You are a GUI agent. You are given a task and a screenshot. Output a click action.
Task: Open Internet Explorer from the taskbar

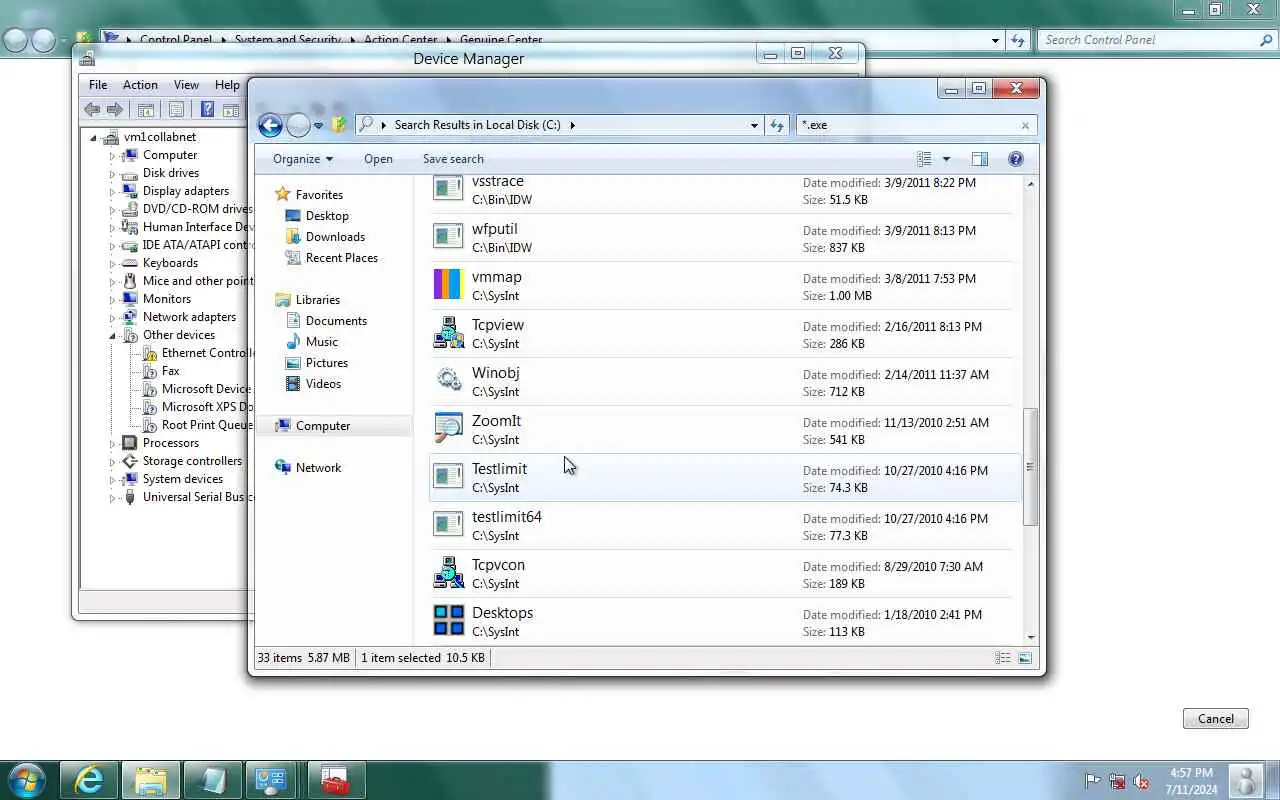point(89,780)
